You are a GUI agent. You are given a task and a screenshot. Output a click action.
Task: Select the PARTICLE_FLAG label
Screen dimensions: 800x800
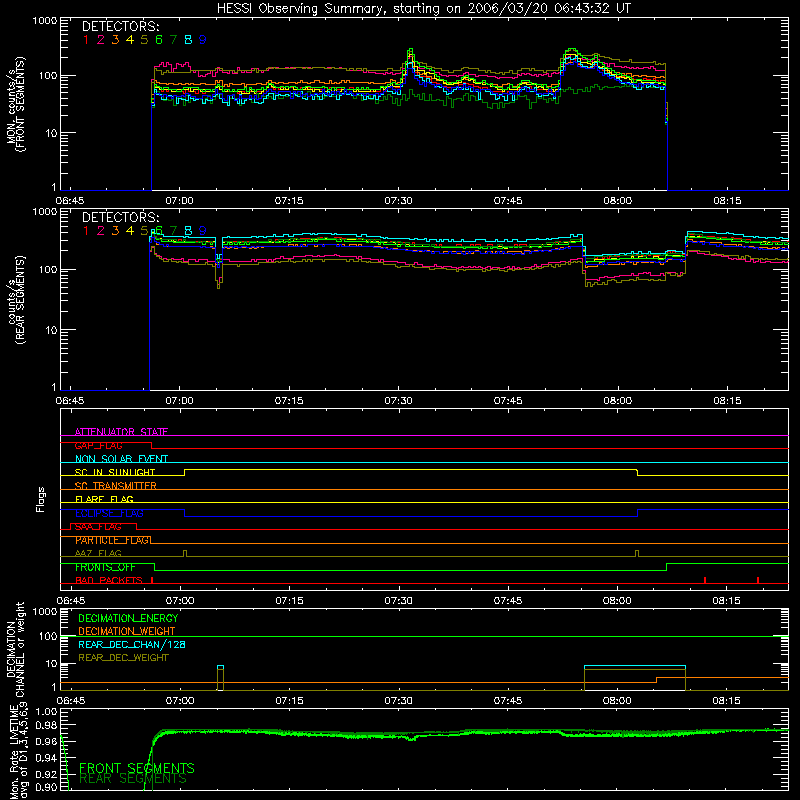pyautogui.click(x=113, y=540)
